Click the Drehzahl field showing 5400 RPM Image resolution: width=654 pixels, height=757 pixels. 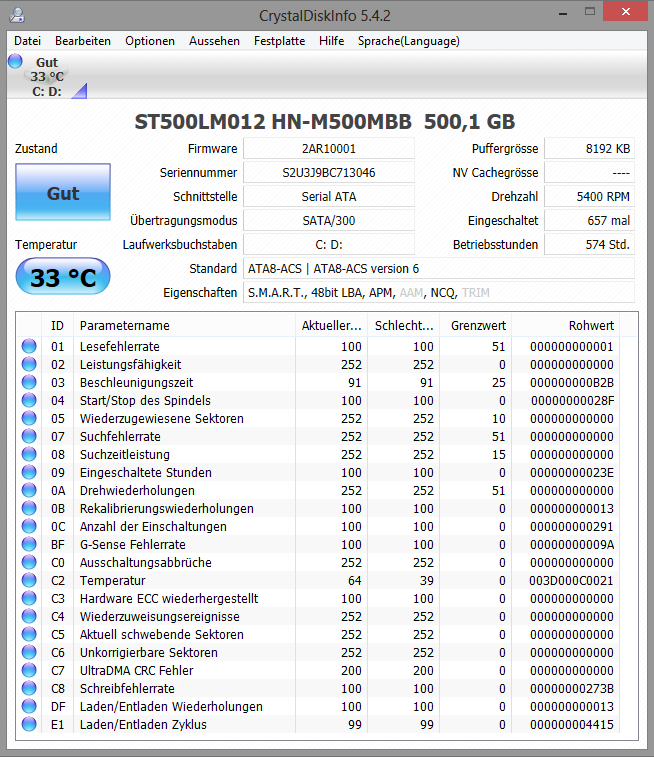[x=589, y=196]
